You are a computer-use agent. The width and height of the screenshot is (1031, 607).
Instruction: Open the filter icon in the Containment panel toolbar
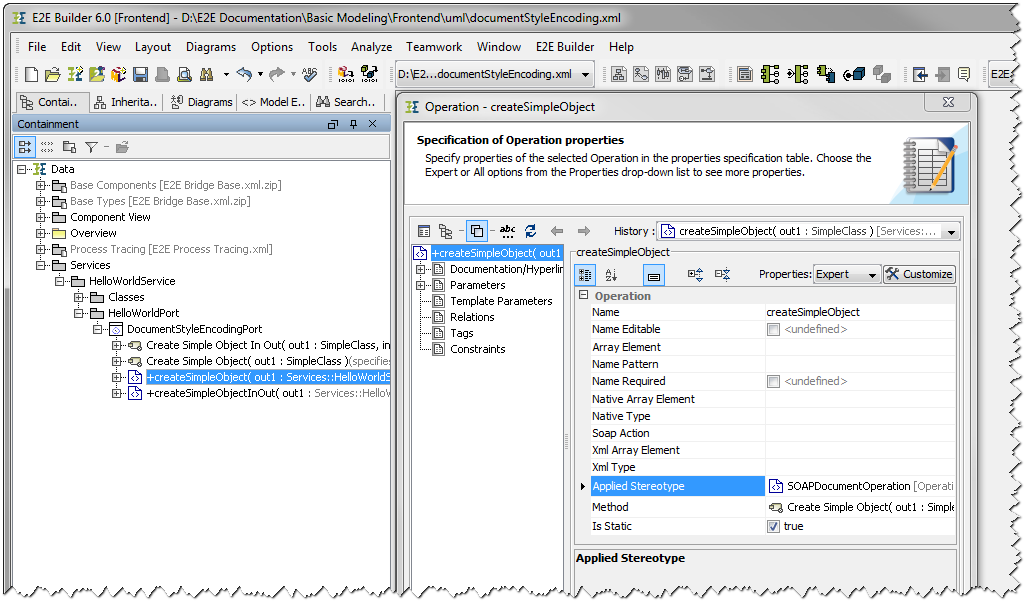click(x=90, y=146)
